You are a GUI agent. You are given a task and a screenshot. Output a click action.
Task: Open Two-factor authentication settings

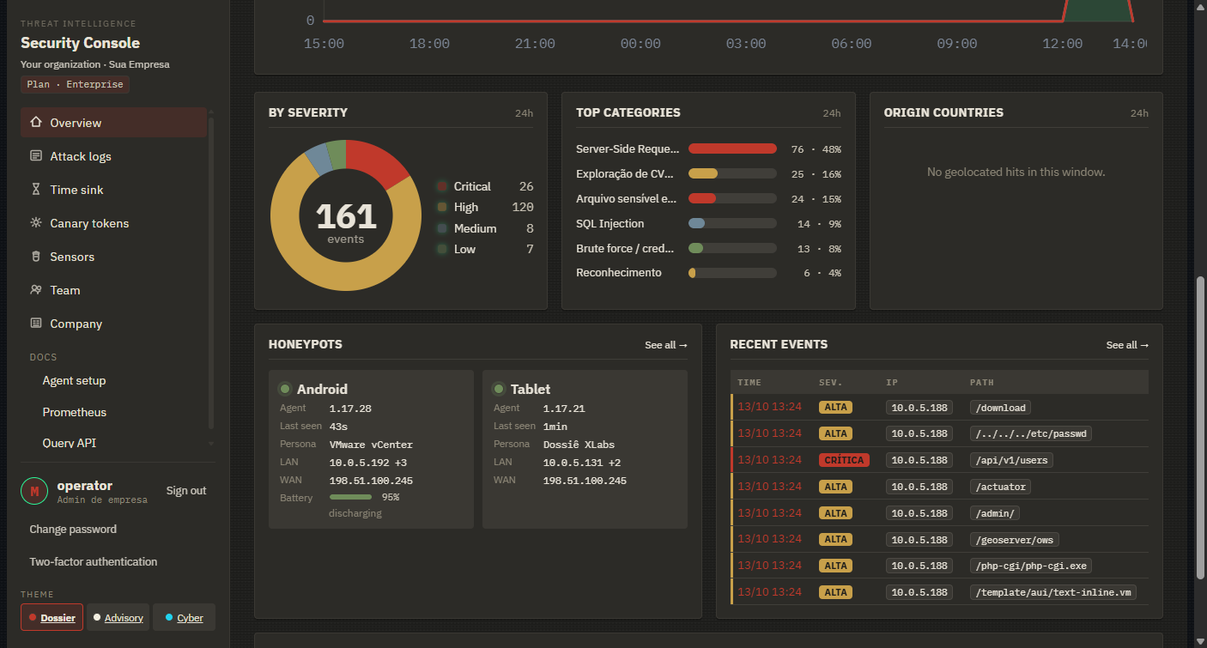(x=93, y=562)
